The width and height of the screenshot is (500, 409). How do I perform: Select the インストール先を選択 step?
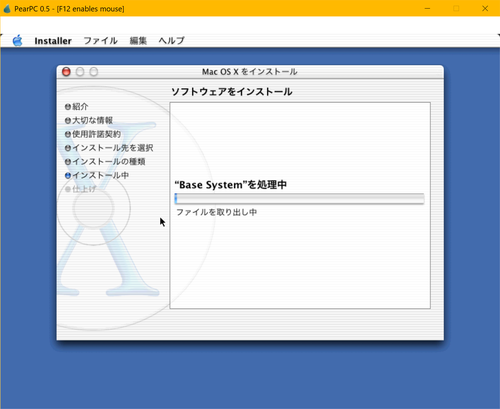[x=109, y=148]
